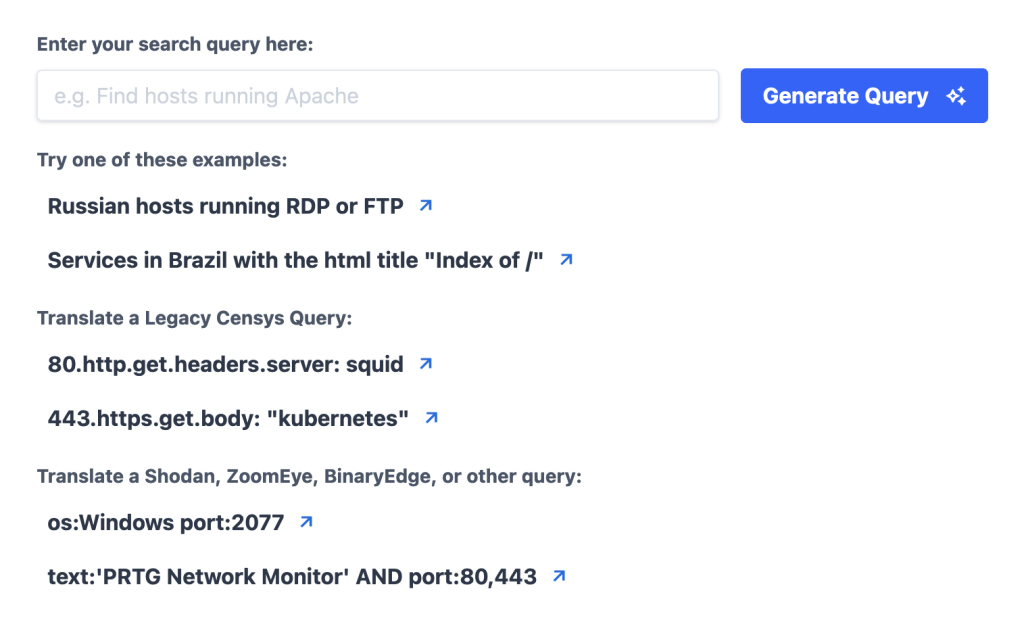Click the "Enter your search query here" label
1024x641 pixels.
point(175,44)
